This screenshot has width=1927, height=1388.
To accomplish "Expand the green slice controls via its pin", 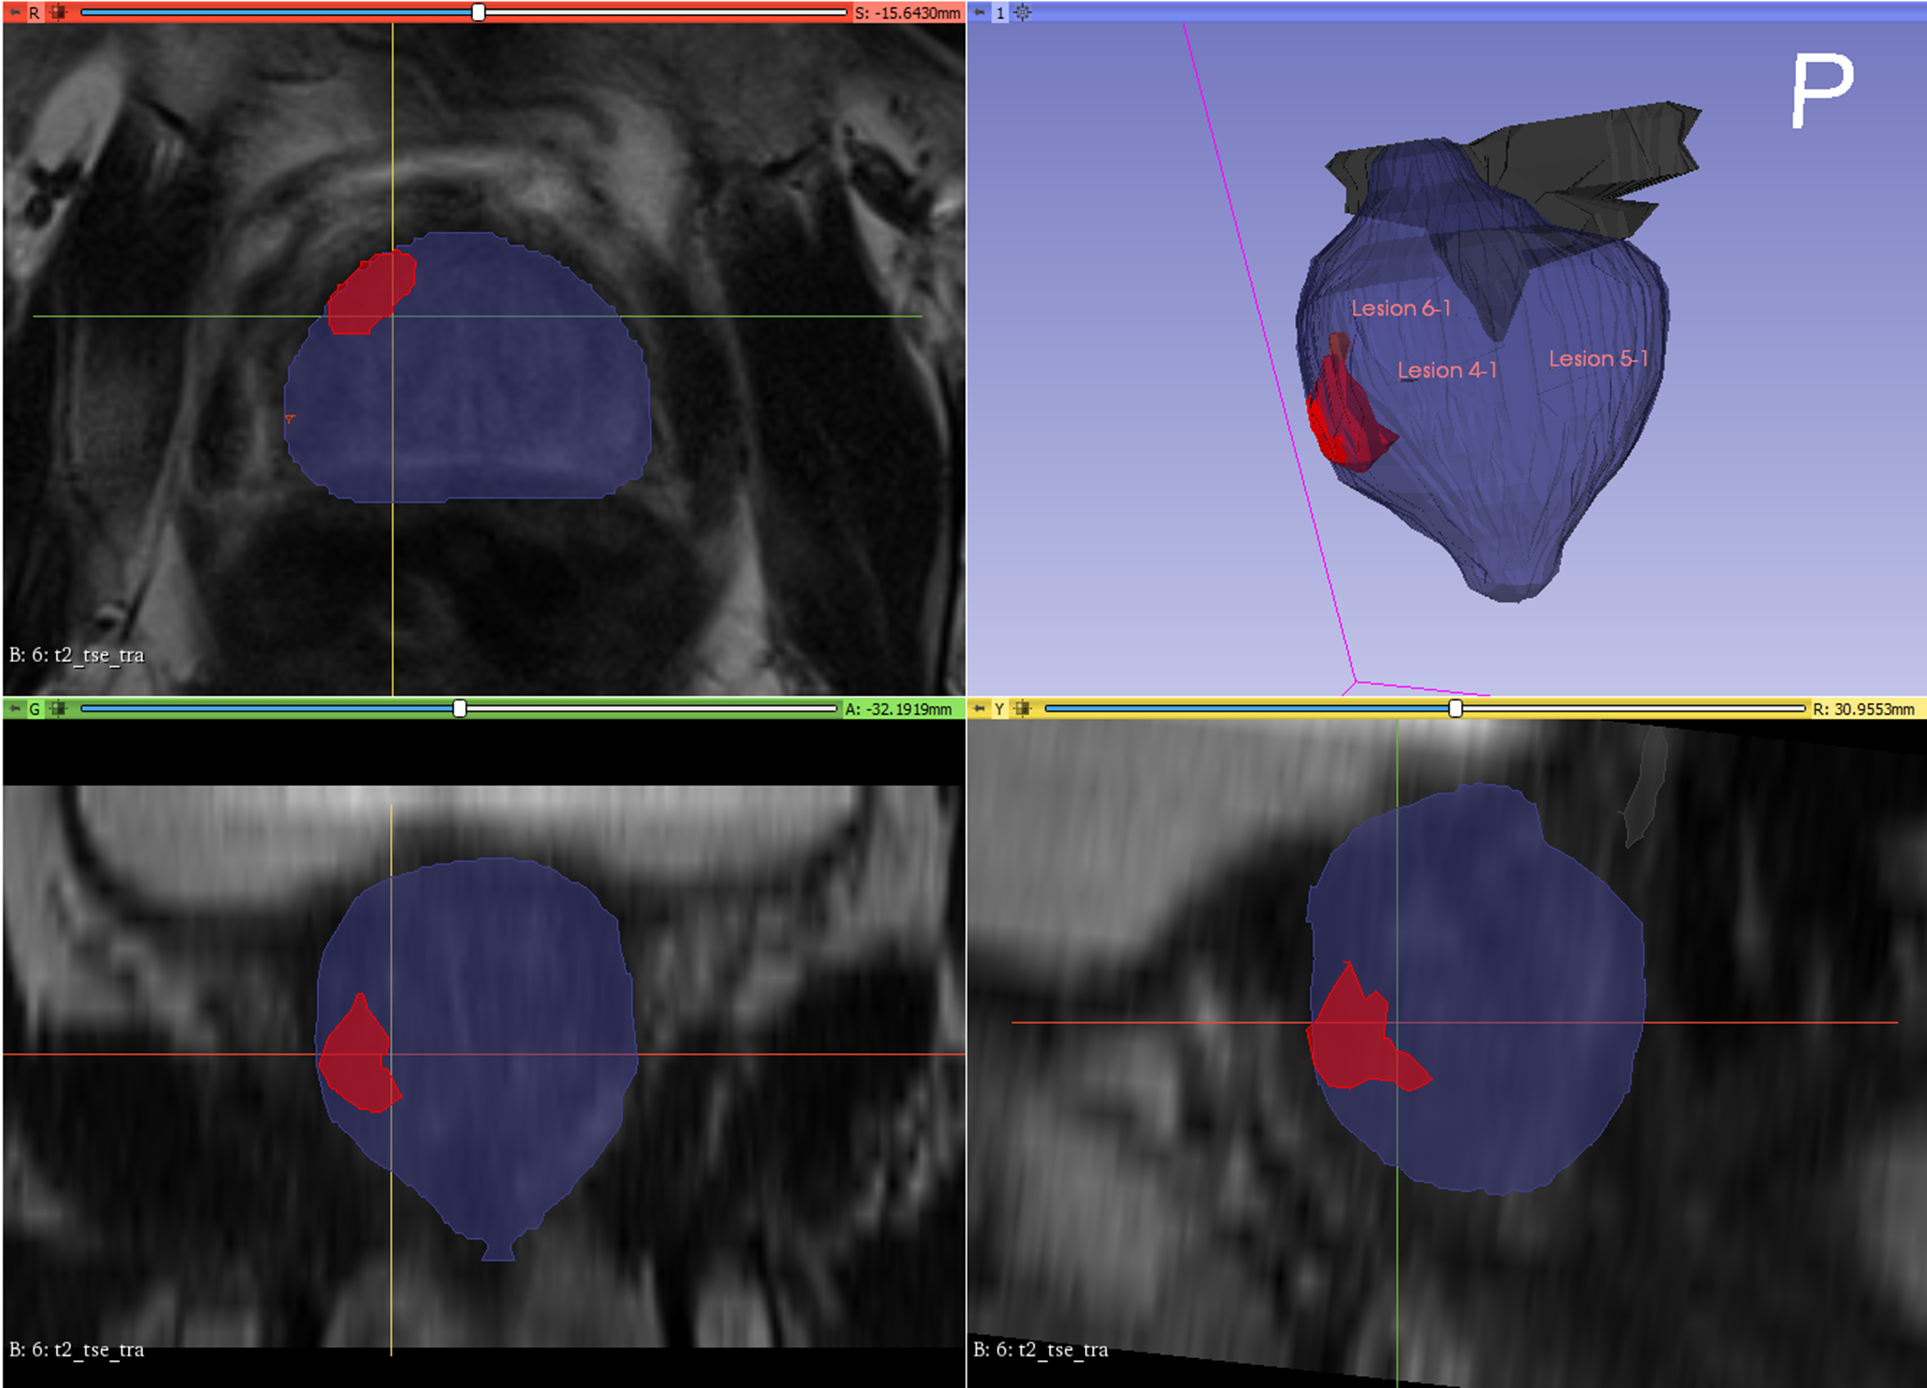I will click(x=16, y=710).
